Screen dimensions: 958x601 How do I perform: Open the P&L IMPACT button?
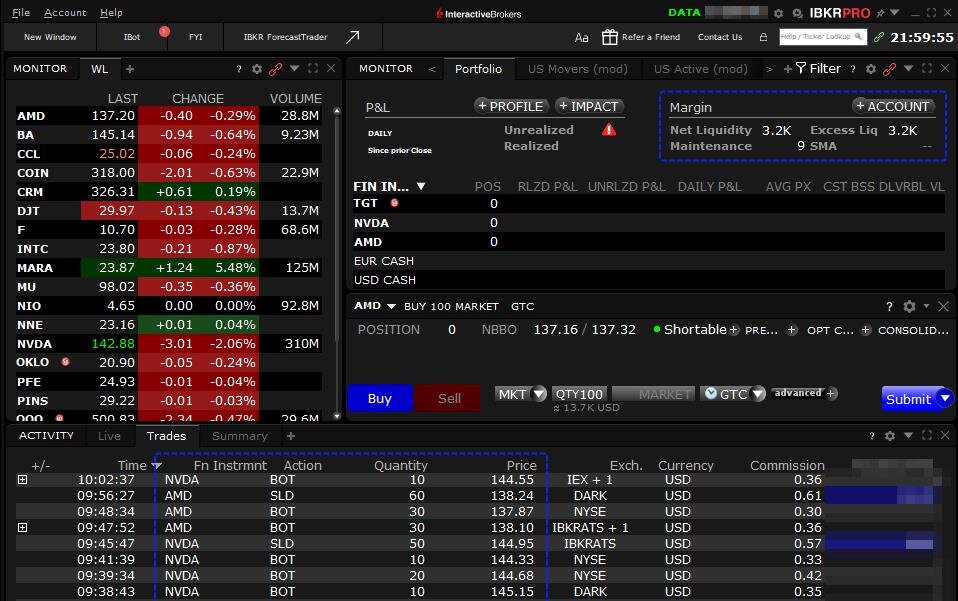(x=590, y=106)
